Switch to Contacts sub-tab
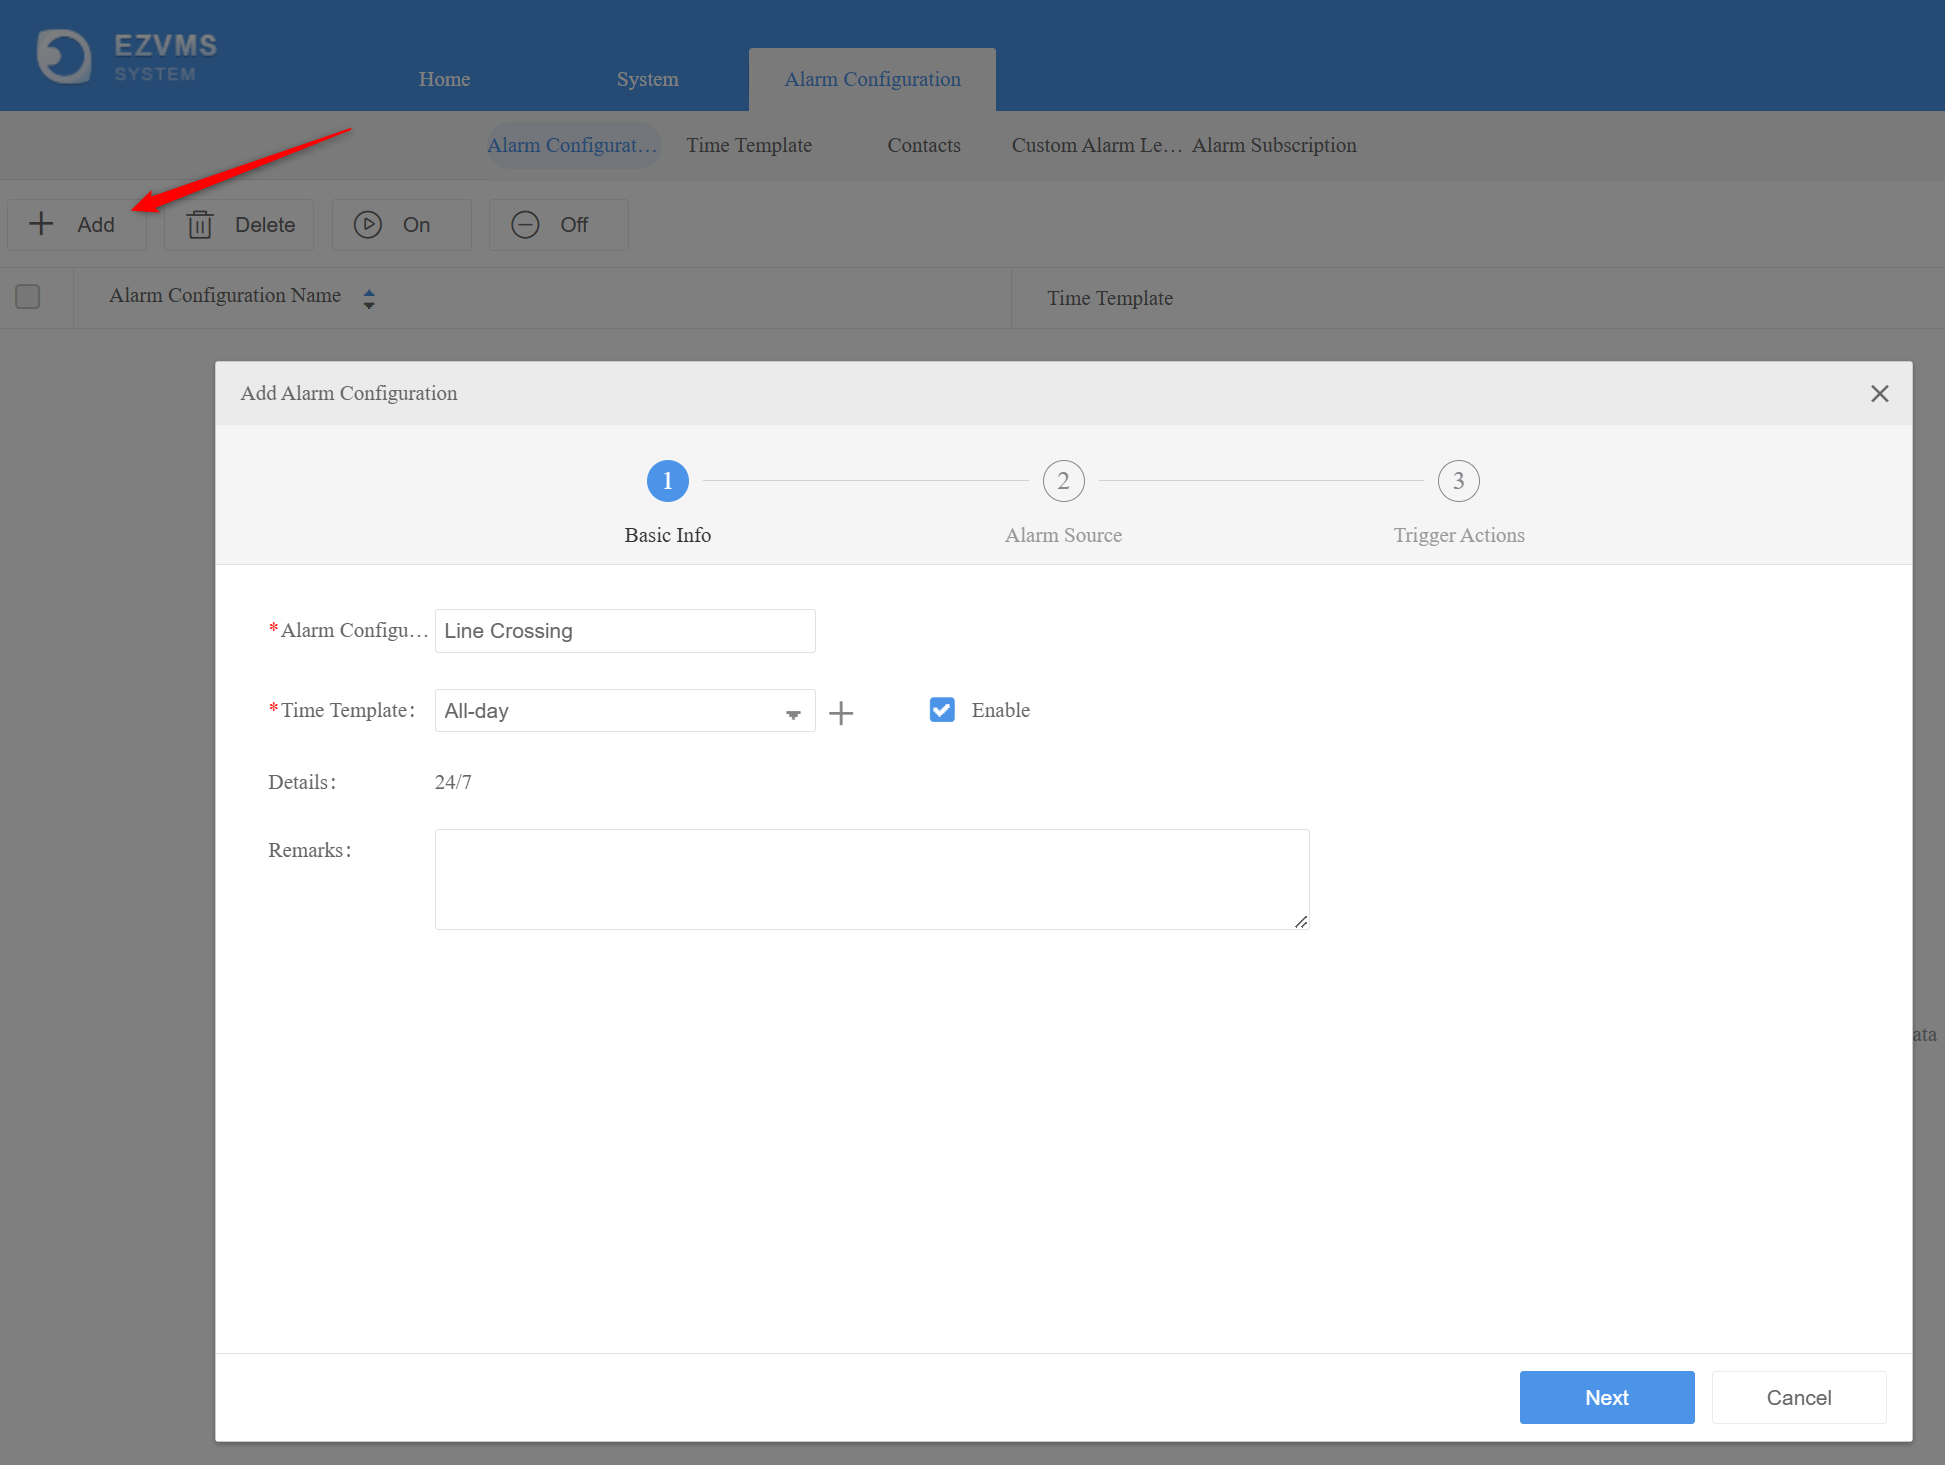This screenshot has height=1465, width=1945. click(924, 145)
